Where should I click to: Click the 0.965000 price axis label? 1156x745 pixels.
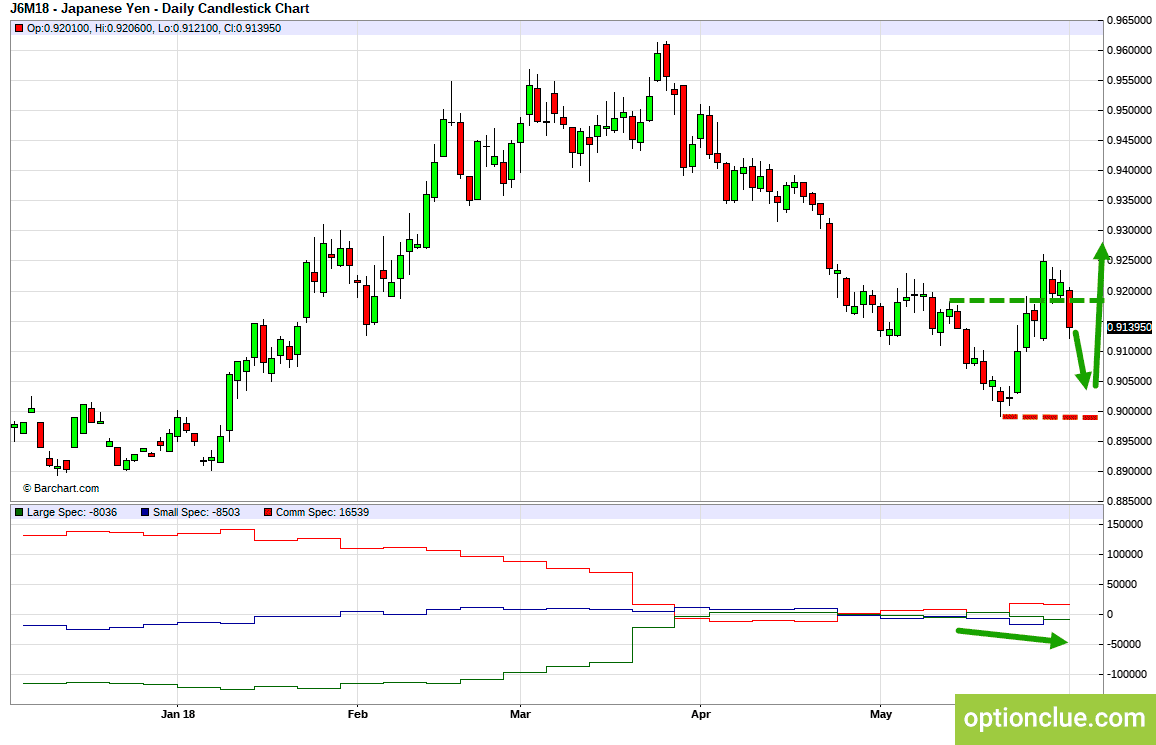click(x=1129, y=21)
